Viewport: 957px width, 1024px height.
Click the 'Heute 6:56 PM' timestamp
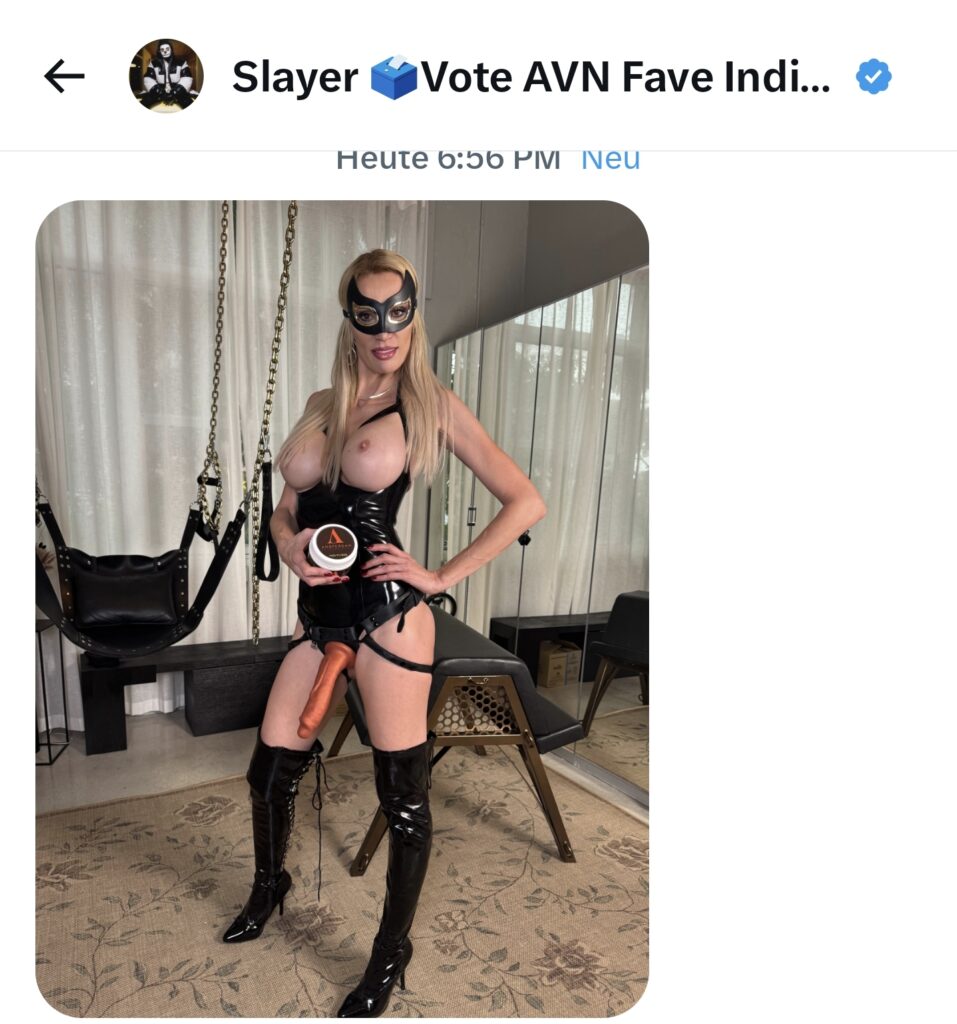(x=448, y=160)
